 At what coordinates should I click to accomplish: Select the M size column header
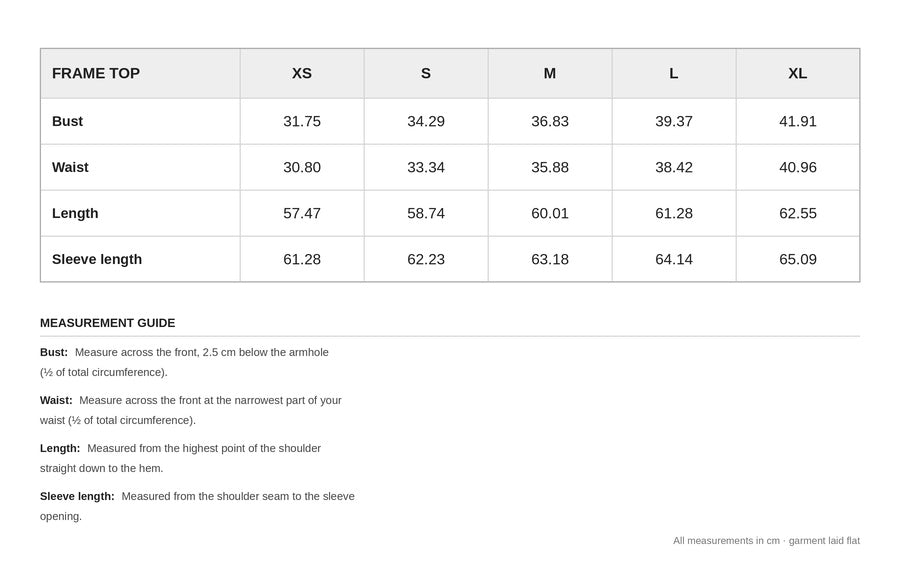click(x=550, y=73)
